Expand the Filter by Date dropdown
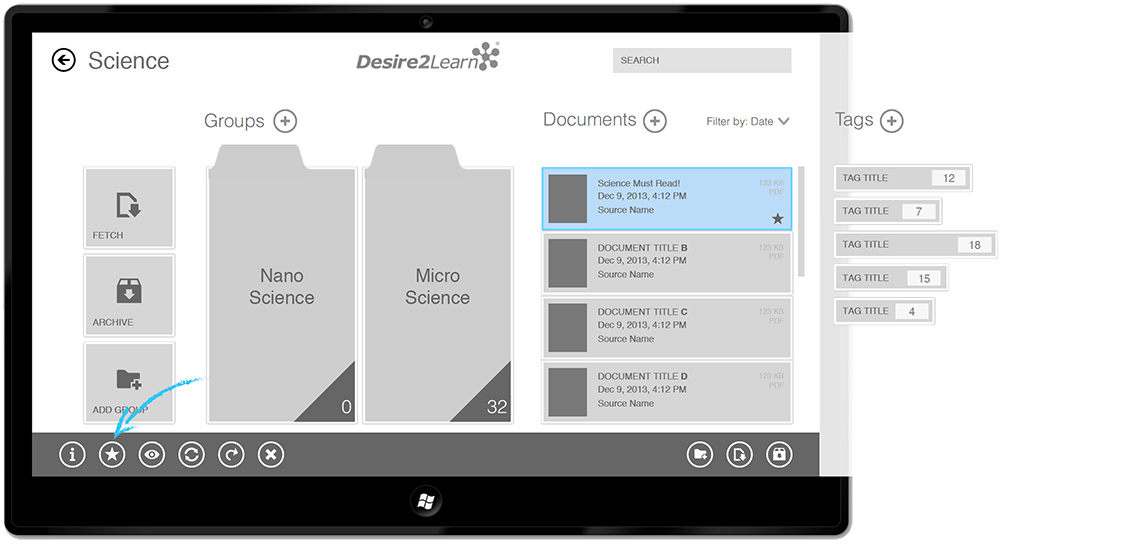The height and width of the screenshot is (545, 1143). click(x=748, y=122)
